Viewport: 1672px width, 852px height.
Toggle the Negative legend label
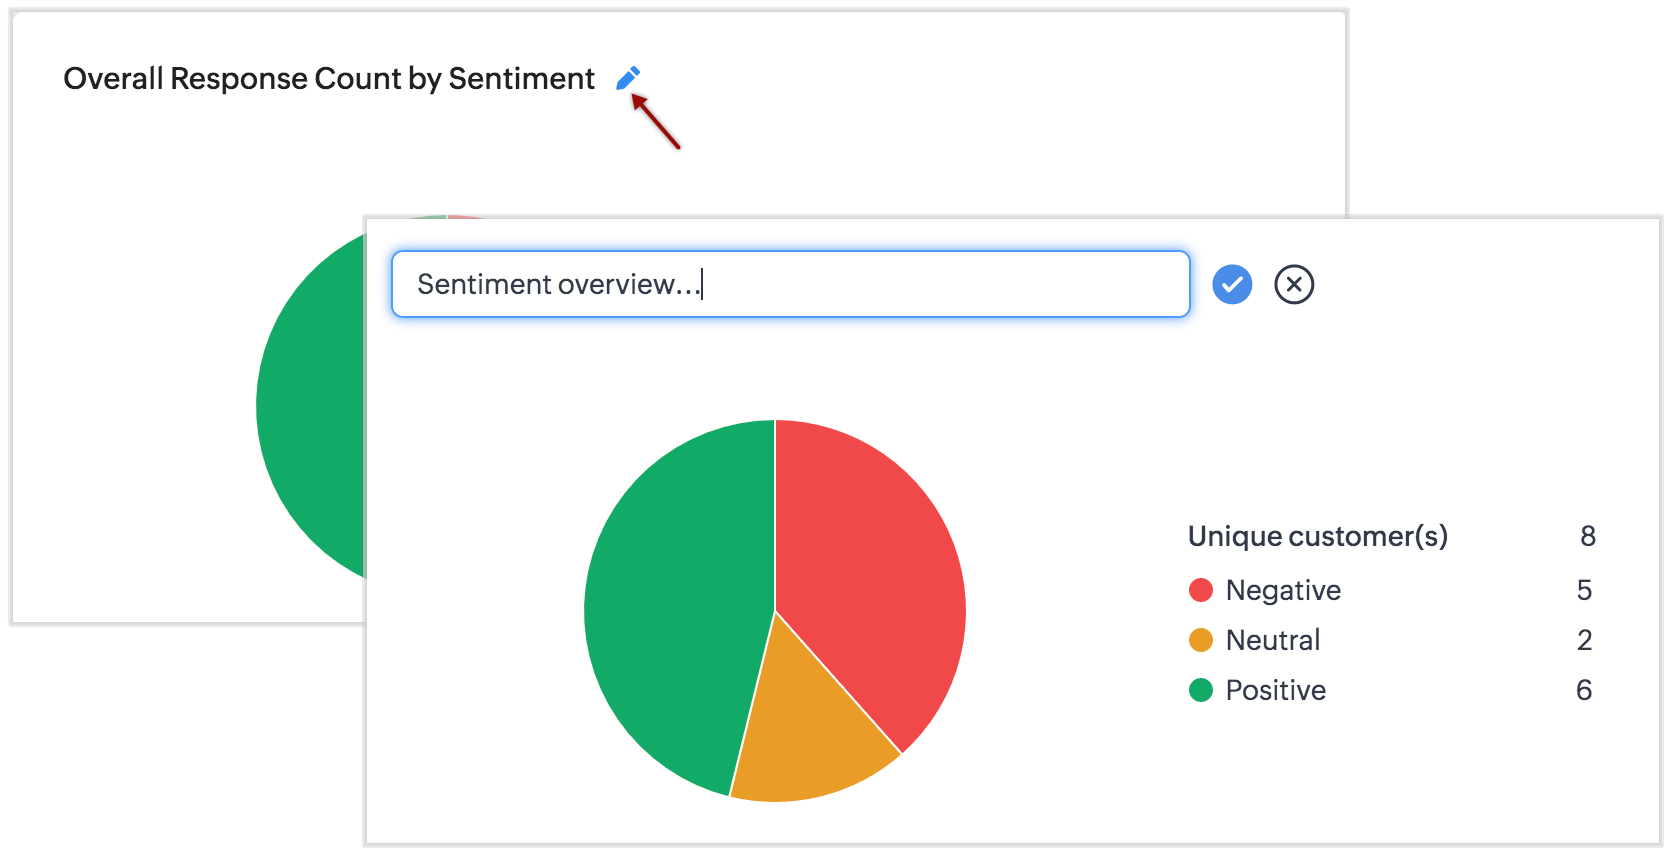tap(1283, 590)
